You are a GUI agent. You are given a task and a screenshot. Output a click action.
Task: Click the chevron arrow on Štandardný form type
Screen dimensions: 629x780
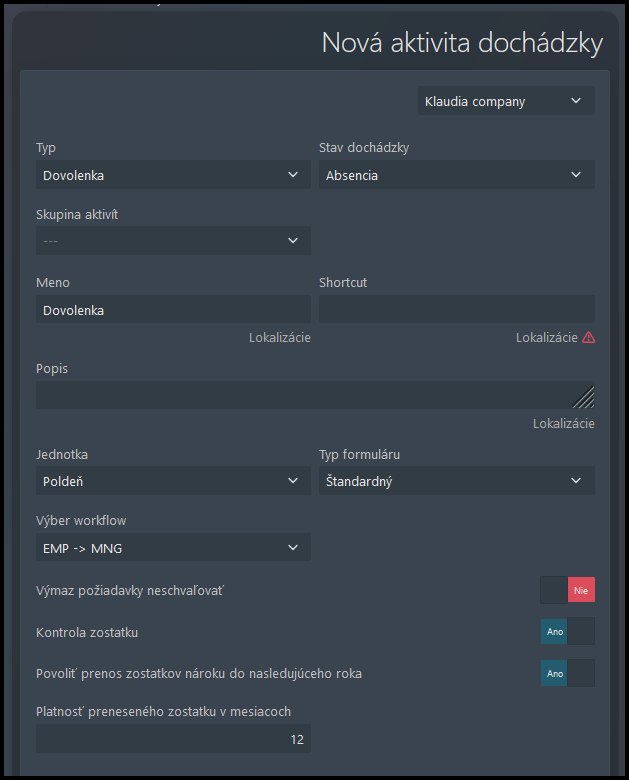click(x=576, y=481)
